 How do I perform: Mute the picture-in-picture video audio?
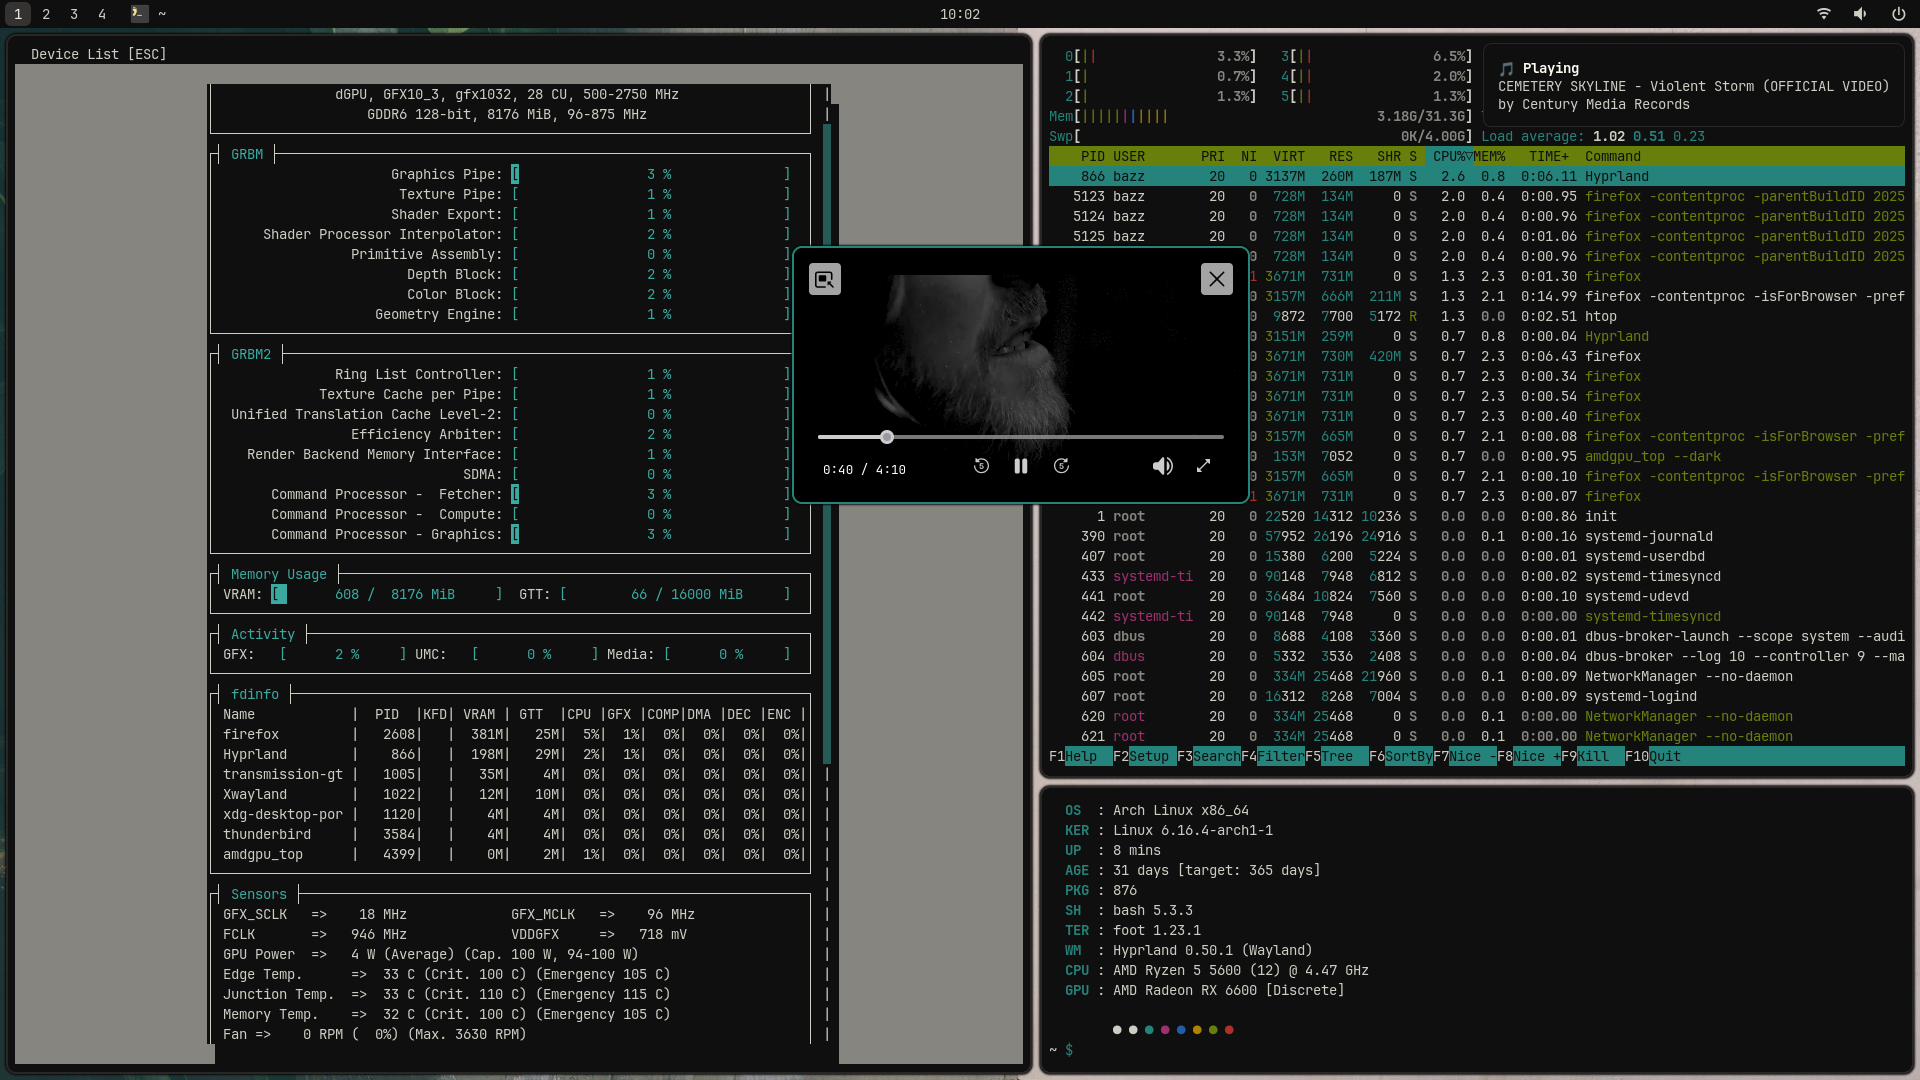1162,466
